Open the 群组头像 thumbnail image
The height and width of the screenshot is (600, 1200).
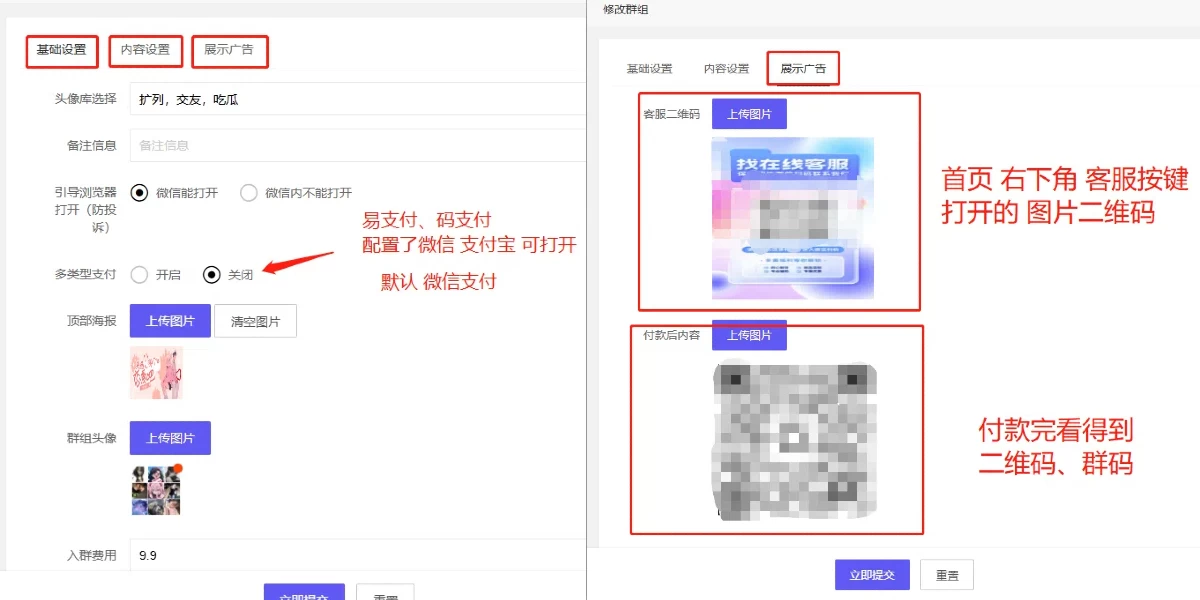156,490
